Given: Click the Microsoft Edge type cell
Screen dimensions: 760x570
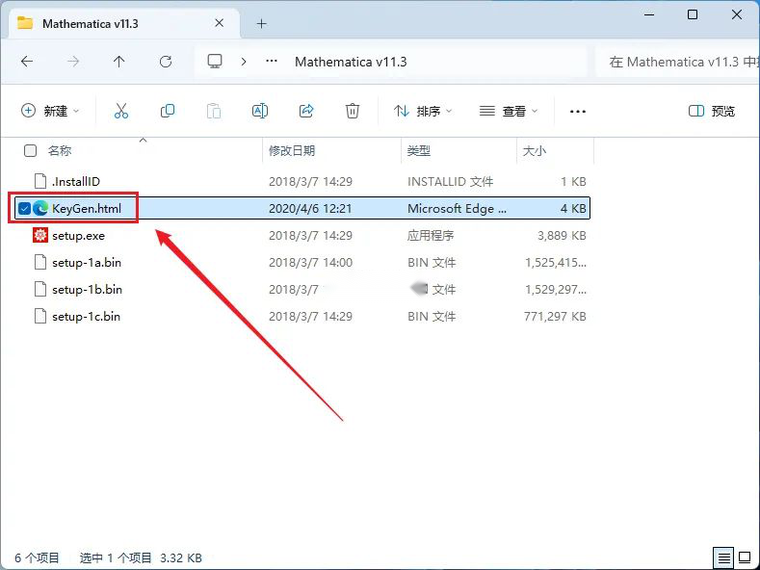Looking at the screenshot, I should coord(457,208).
